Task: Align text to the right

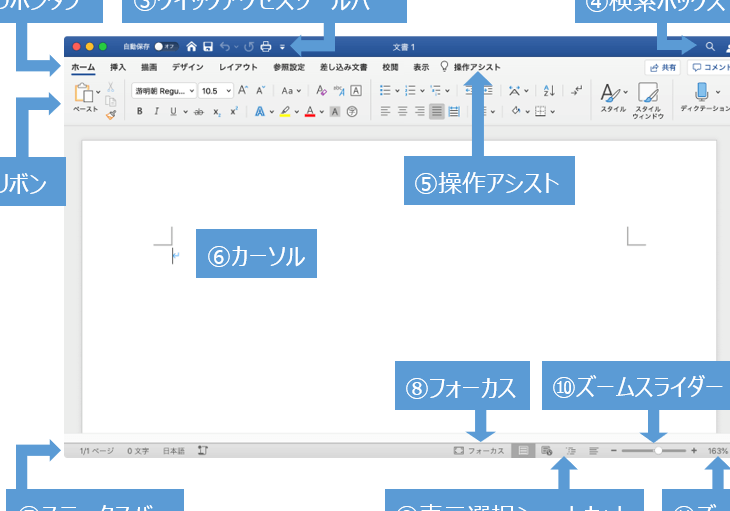Action: point(419,112)
